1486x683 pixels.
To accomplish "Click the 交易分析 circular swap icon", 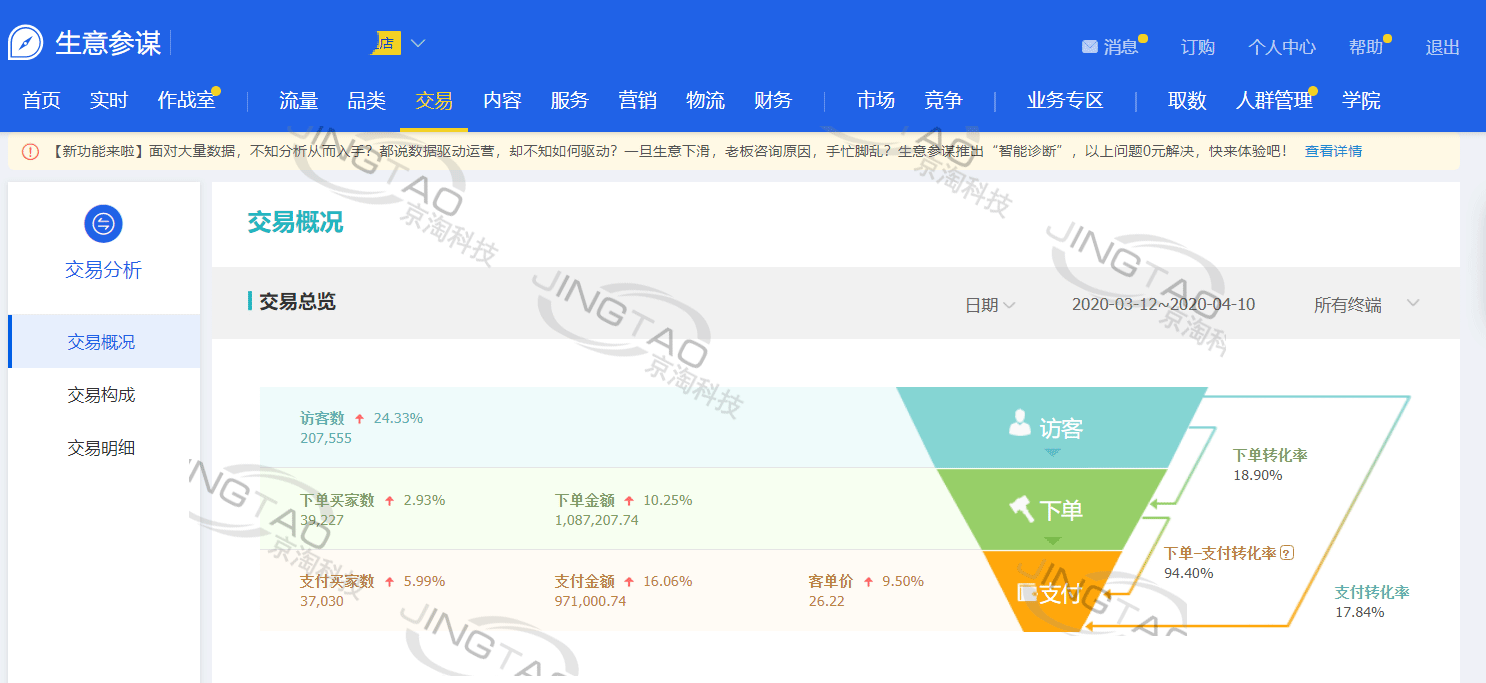I will coord(103,224).
